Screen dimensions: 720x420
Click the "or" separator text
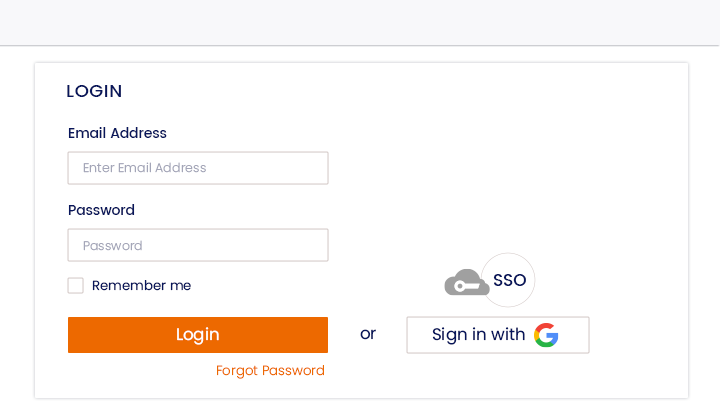[368, 334]
